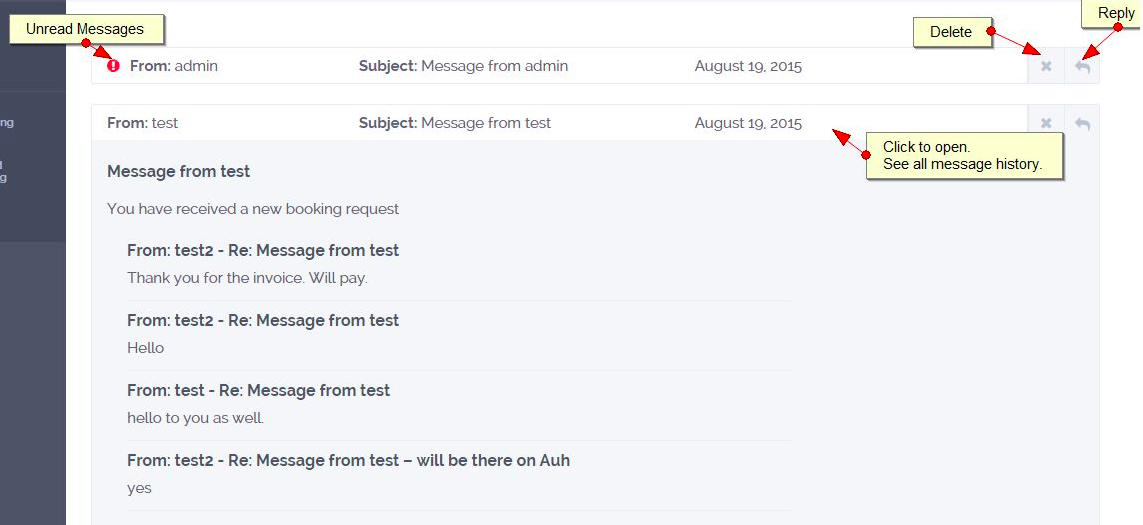The image size is (1143, 525).
Task: Click the red unread message alert icon
Action: pyautogui.click(x=113, y=66)
